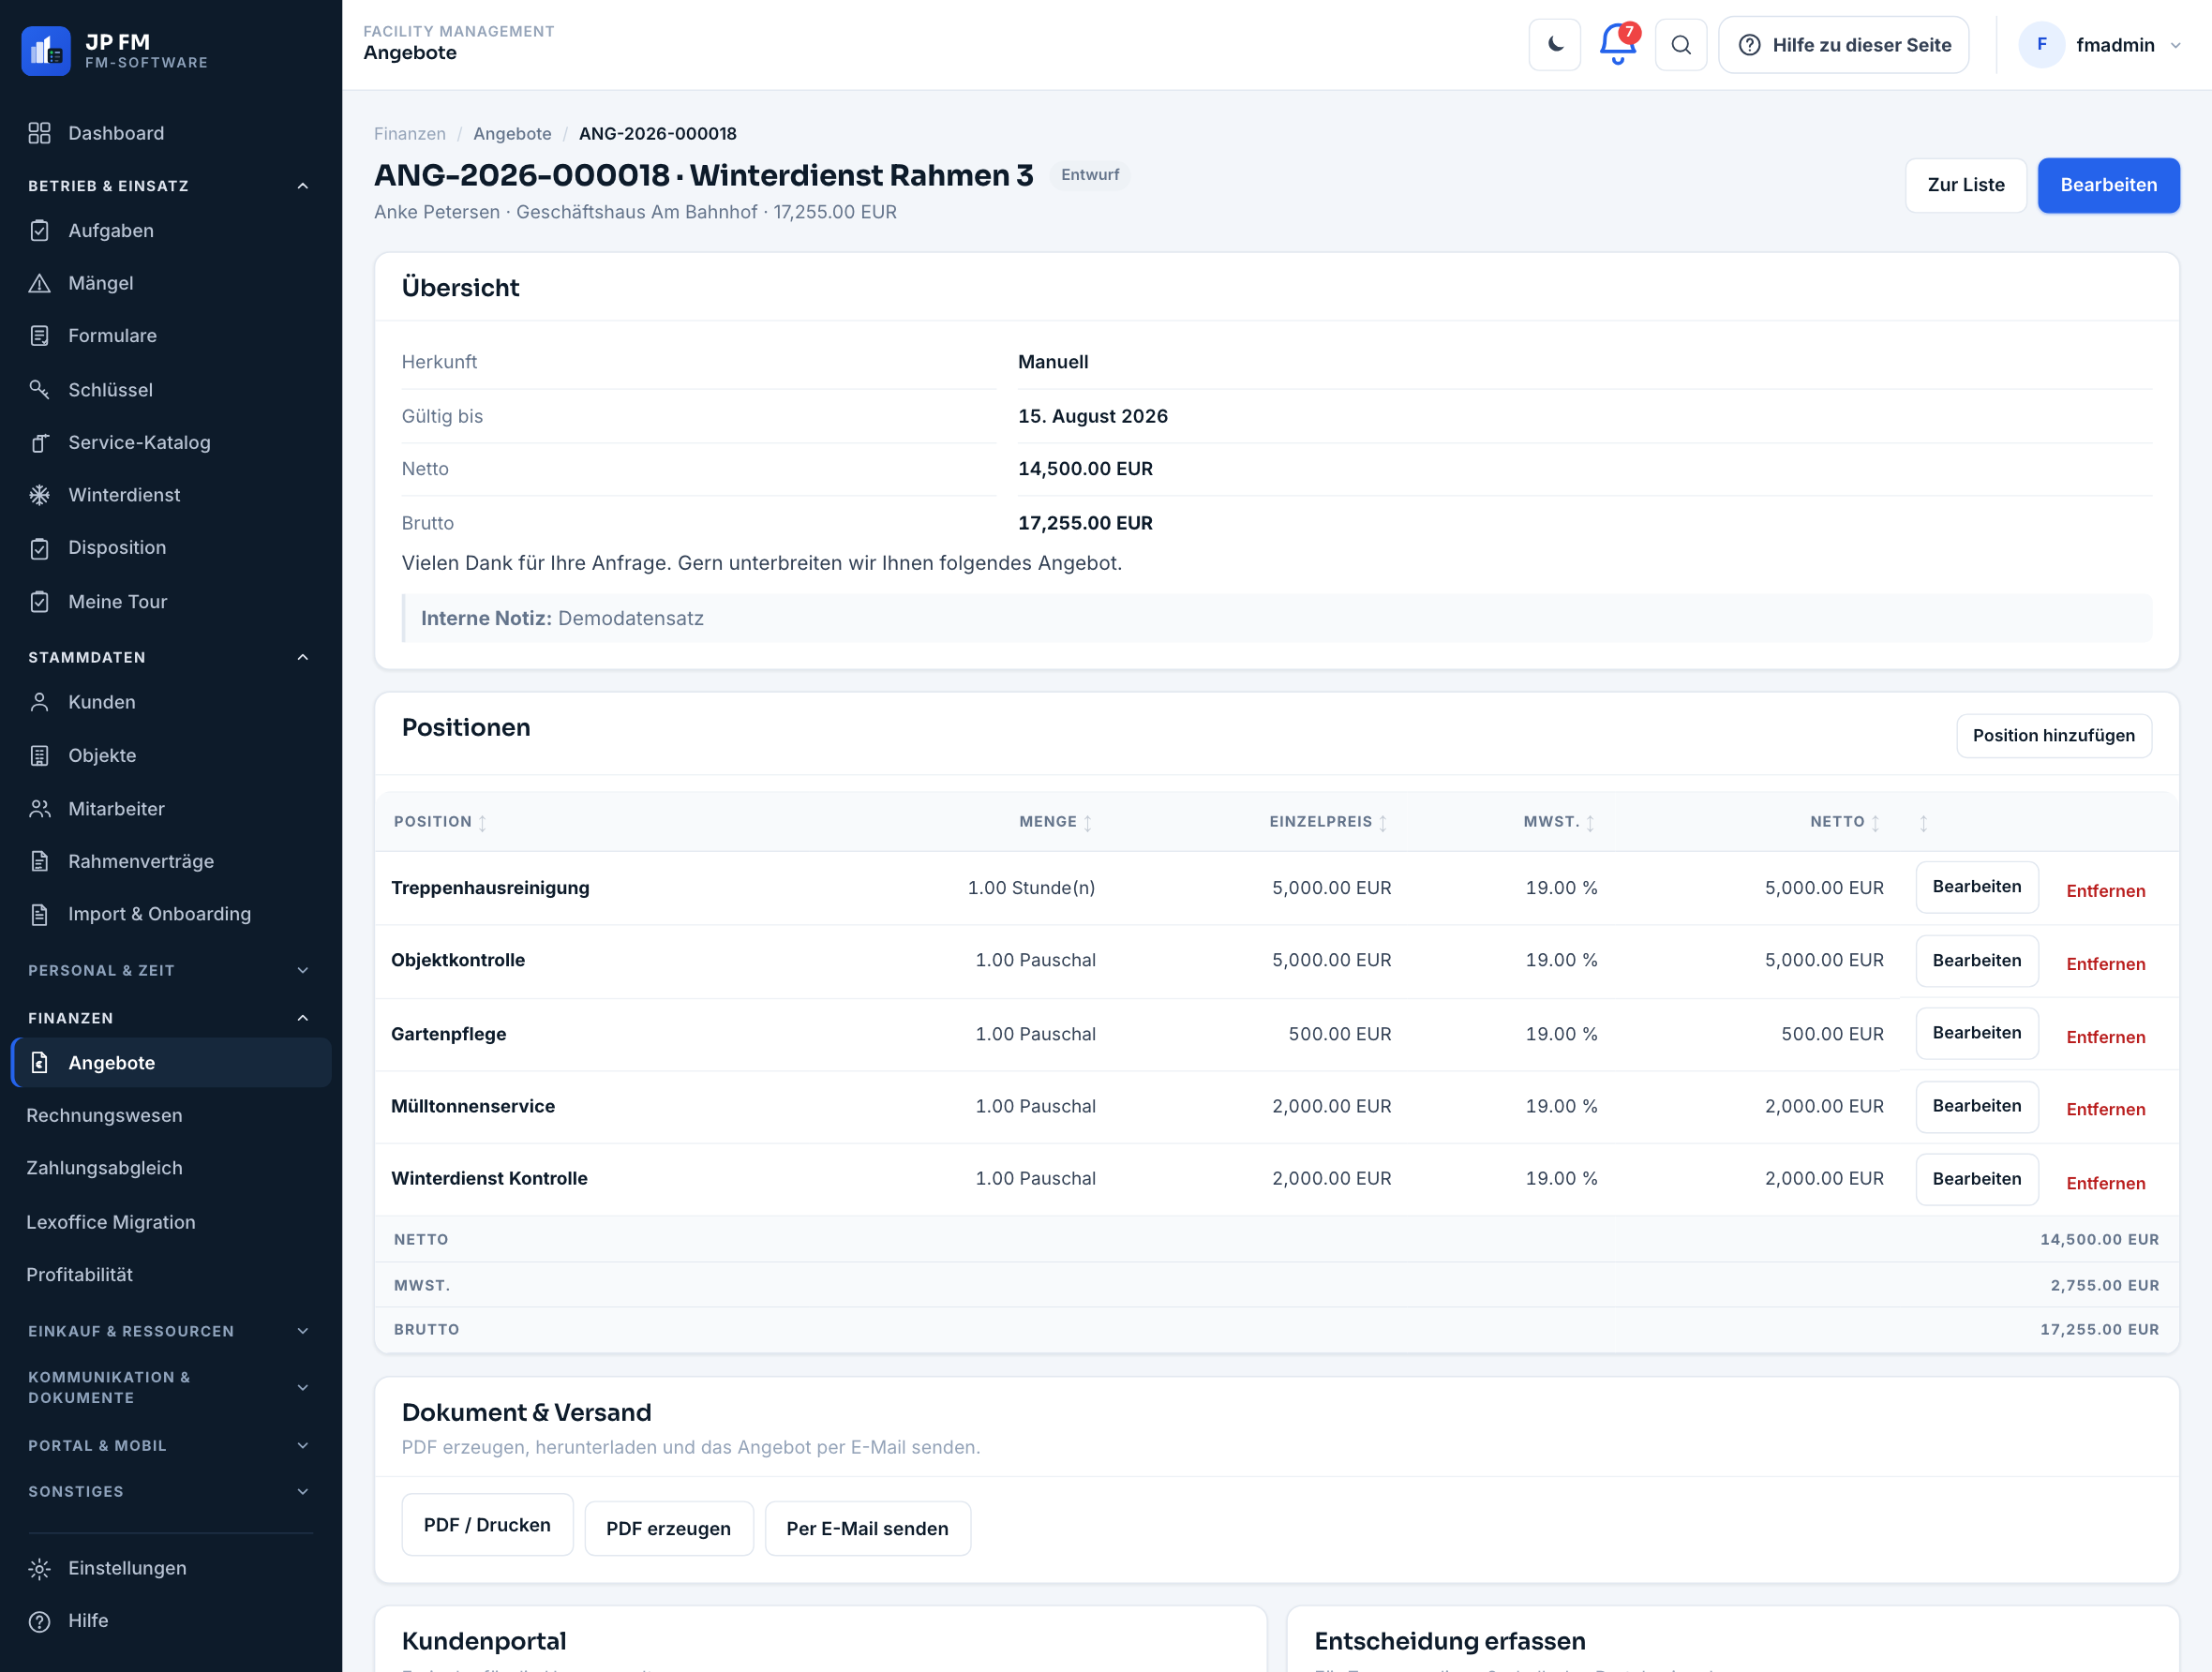Screen dimensions: 2212x1672
Task: Remove the Winterdienst Kontrolle position
Action: coord(2105,1183)
